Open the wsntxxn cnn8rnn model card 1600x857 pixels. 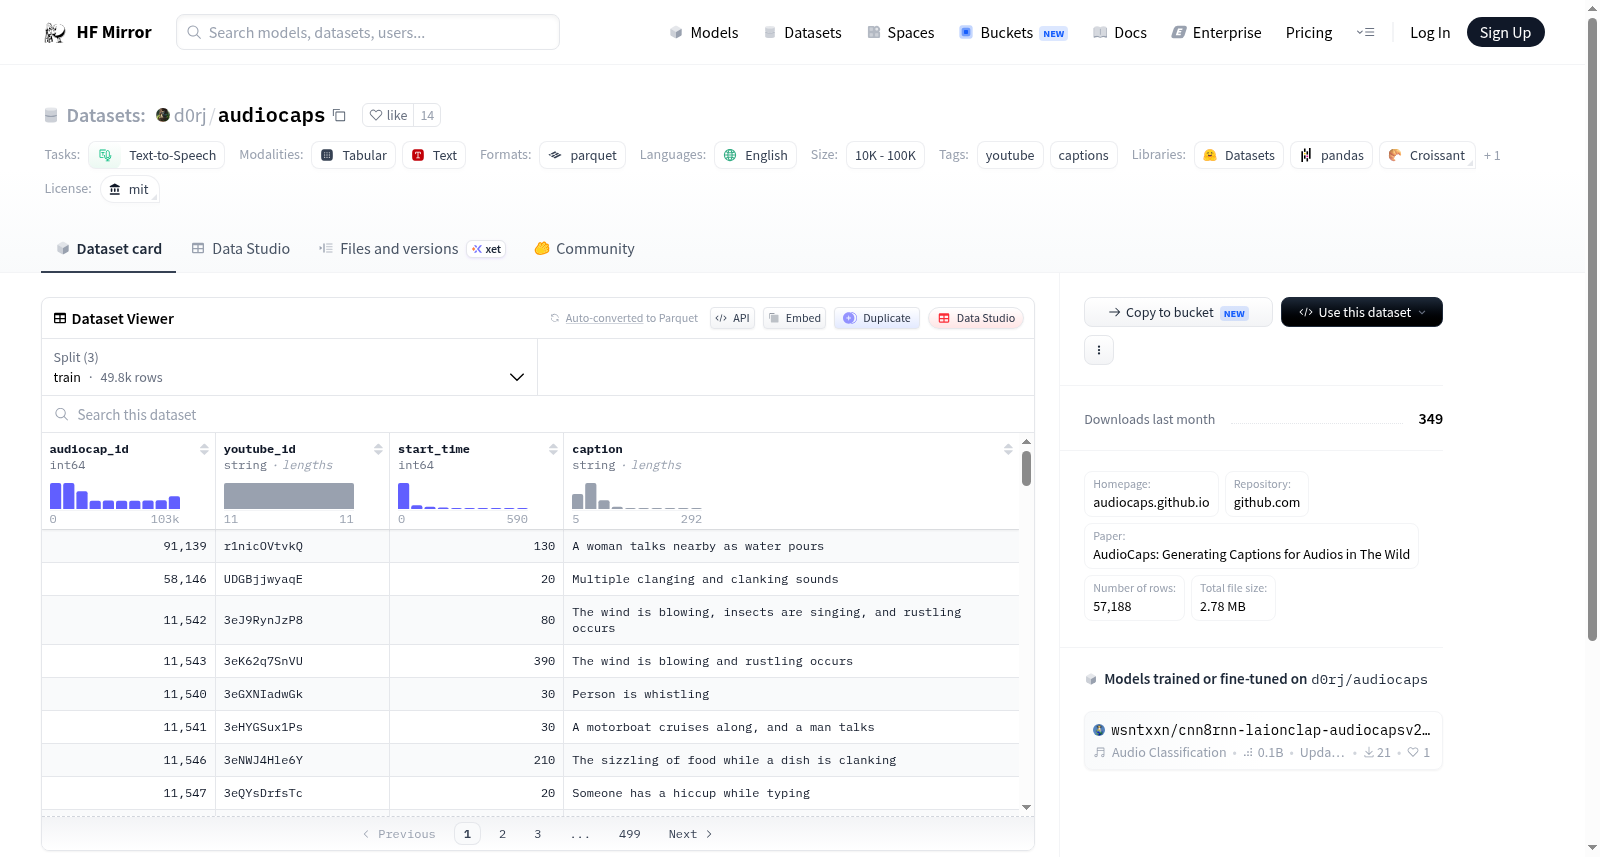click(x=1263, y=740)
